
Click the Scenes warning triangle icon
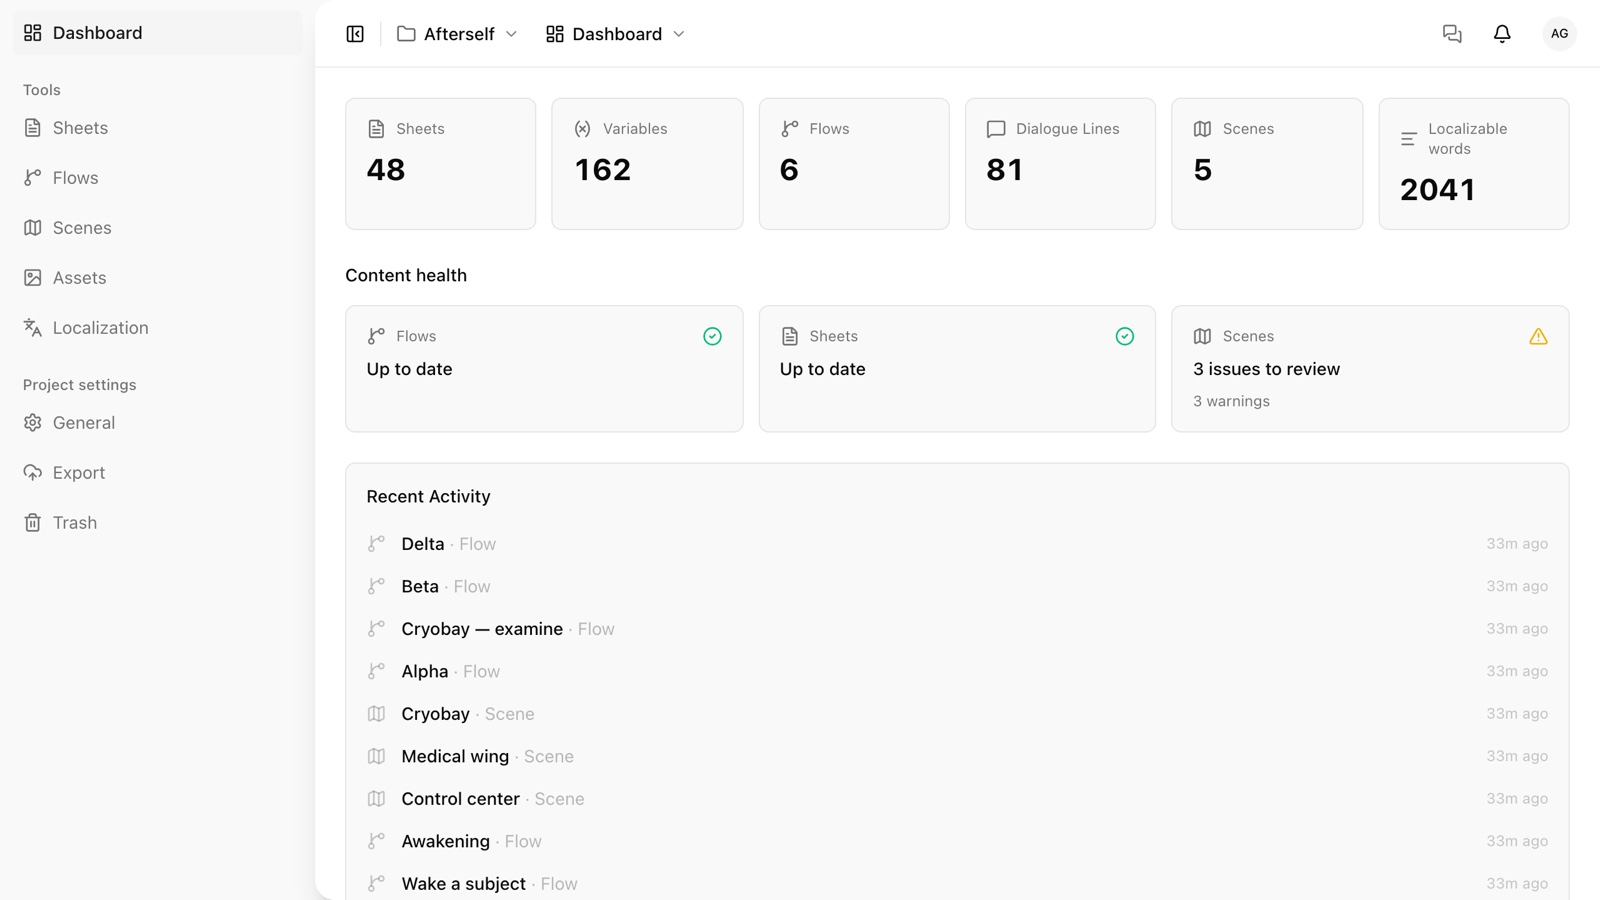[x=1538, y=337]
